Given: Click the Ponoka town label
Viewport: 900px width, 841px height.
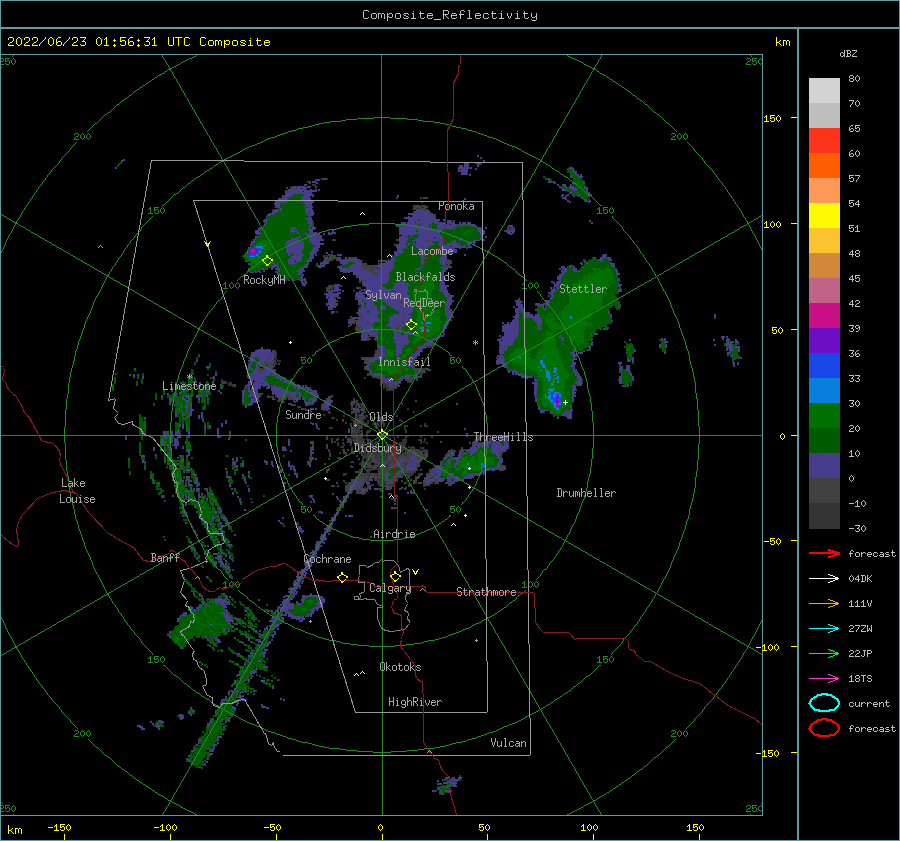Looking at the screenshot, I should (x=456, y=206).
